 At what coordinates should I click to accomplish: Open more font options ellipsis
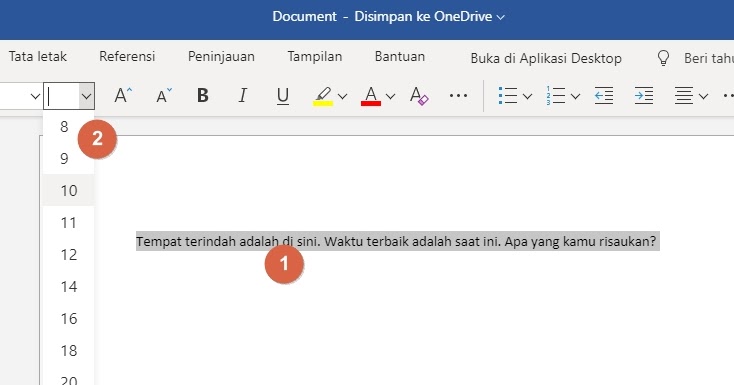click(458, 96)
